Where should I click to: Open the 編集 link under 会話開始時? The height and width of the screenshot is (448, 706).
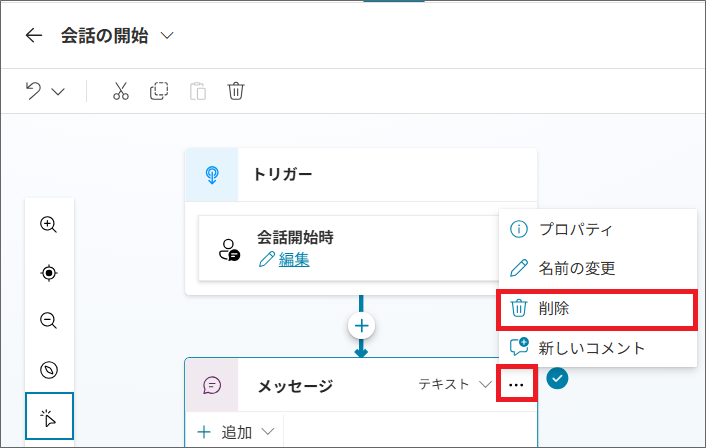coord(293,260)
